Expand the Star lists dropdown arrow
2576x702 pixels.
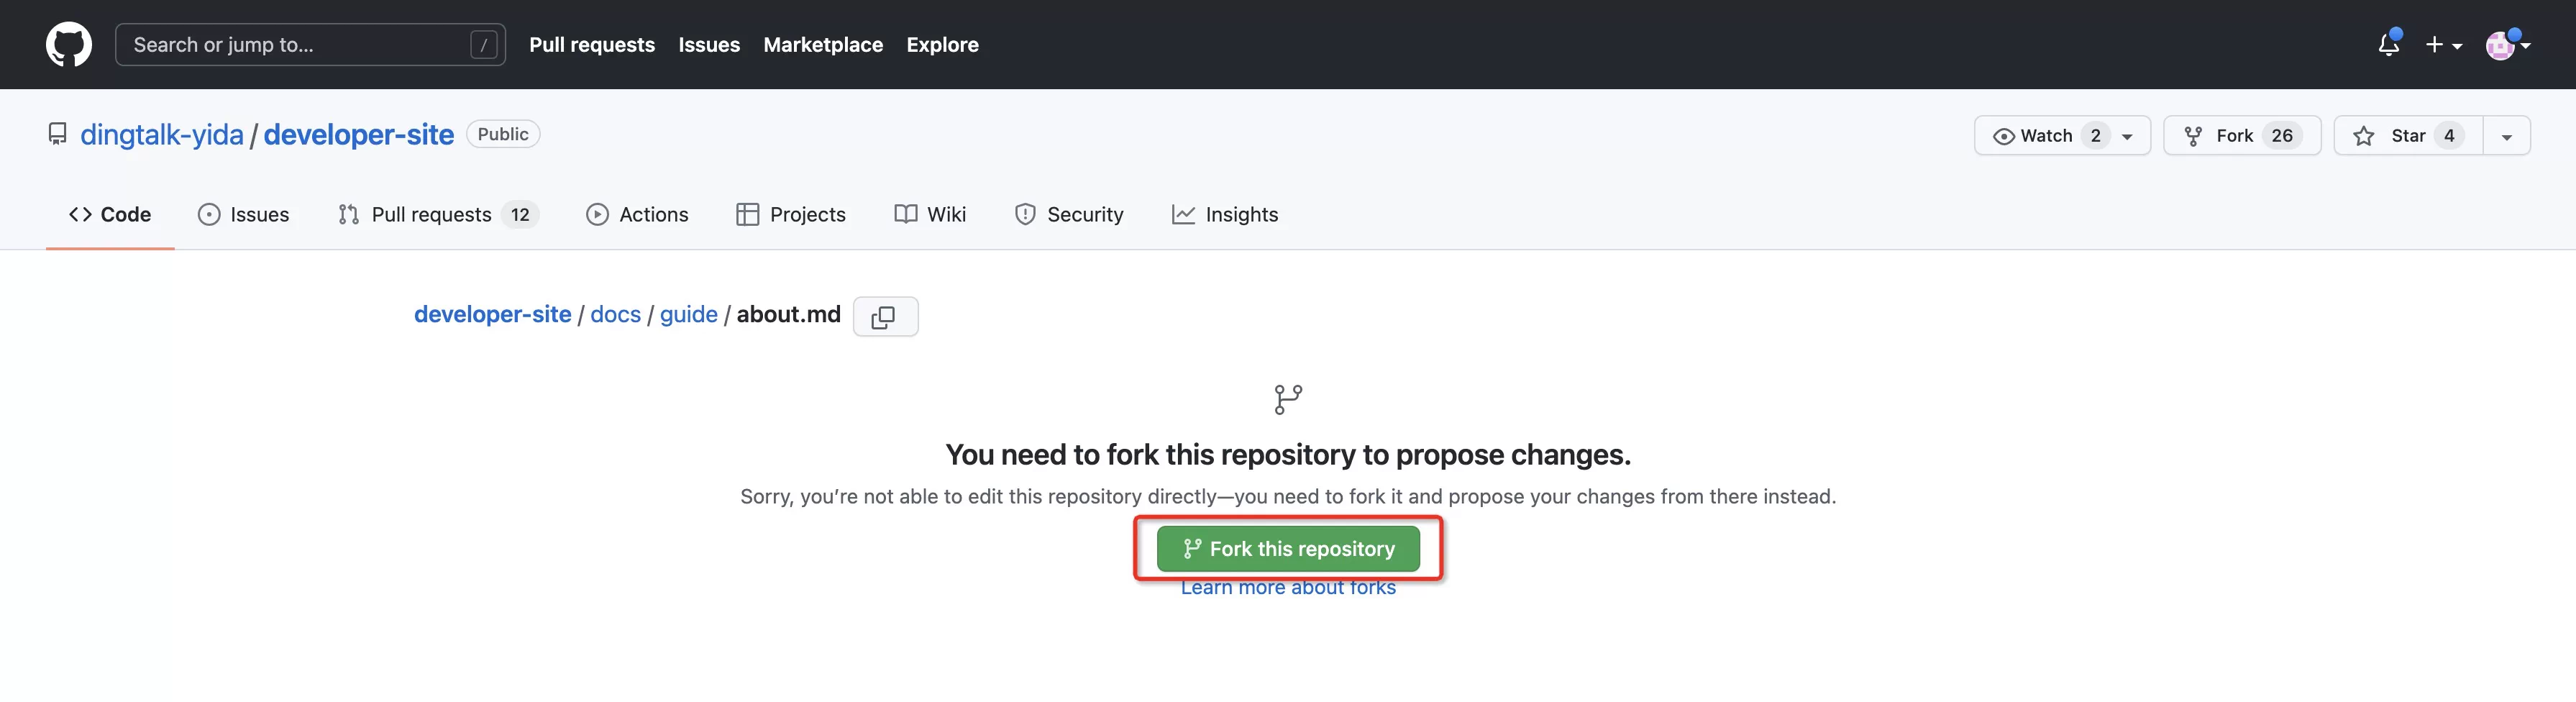(2506, 136)
